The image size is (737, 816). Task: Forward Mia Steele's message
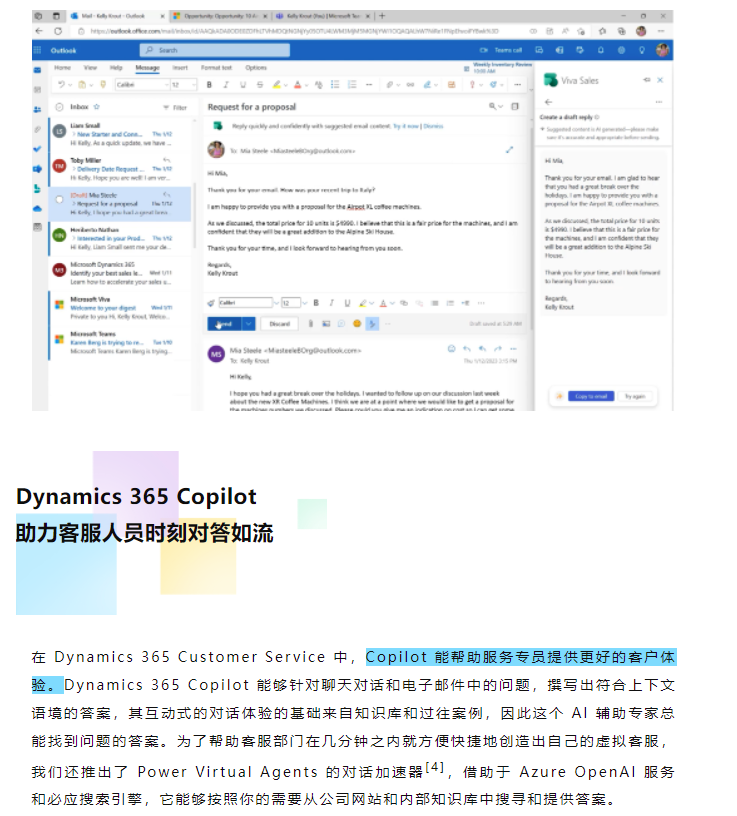point(498,349)
